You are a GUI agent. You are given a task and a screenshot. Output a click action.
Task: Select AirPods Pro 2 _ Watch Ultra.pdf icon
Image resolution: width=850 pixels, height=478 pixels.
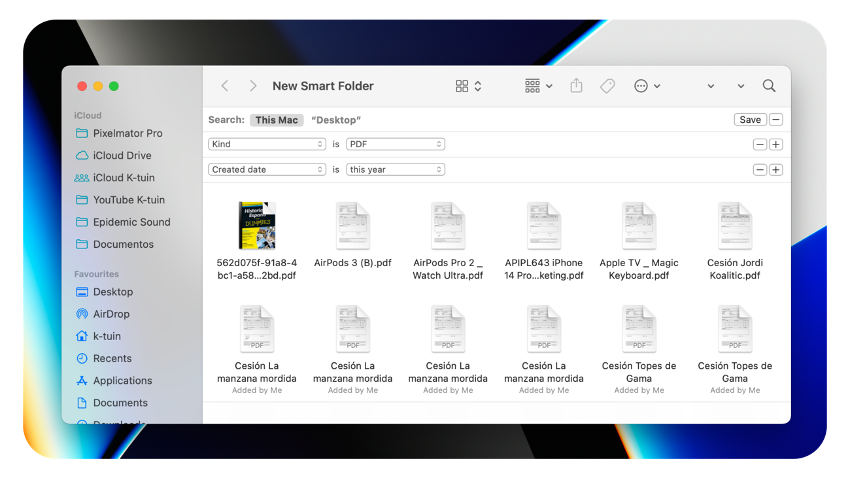pyautogui.click(x=448, y=225)
